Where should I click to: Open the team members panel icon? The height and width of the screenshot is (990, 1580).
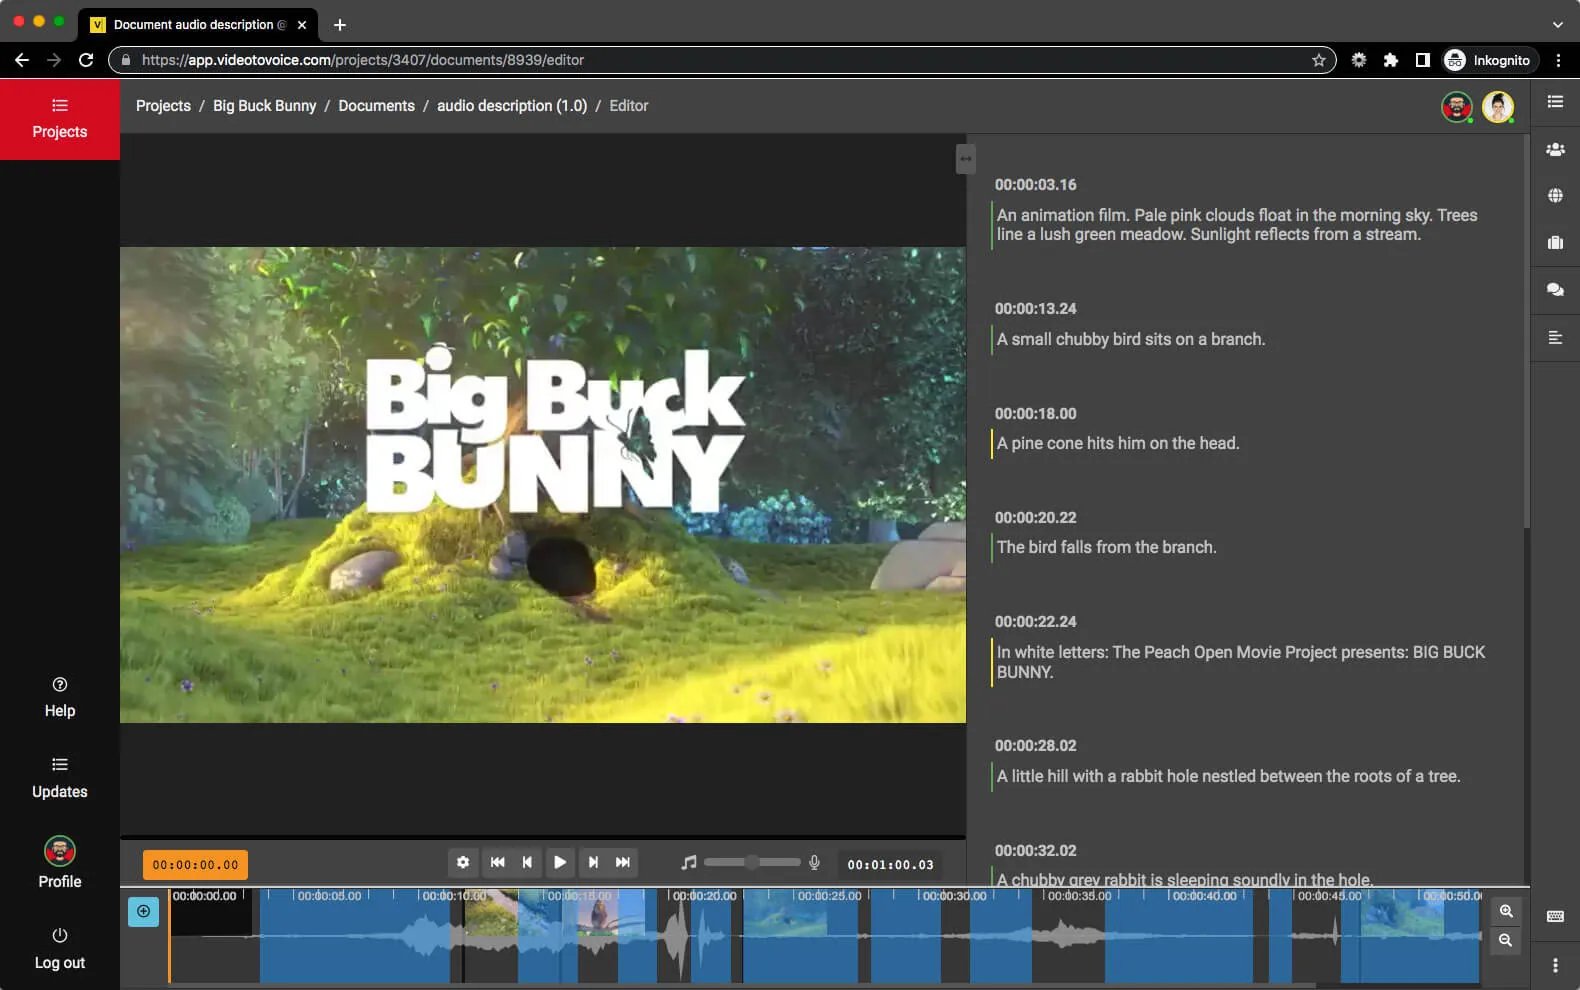pyautogui.click(x=1555, y=149)
